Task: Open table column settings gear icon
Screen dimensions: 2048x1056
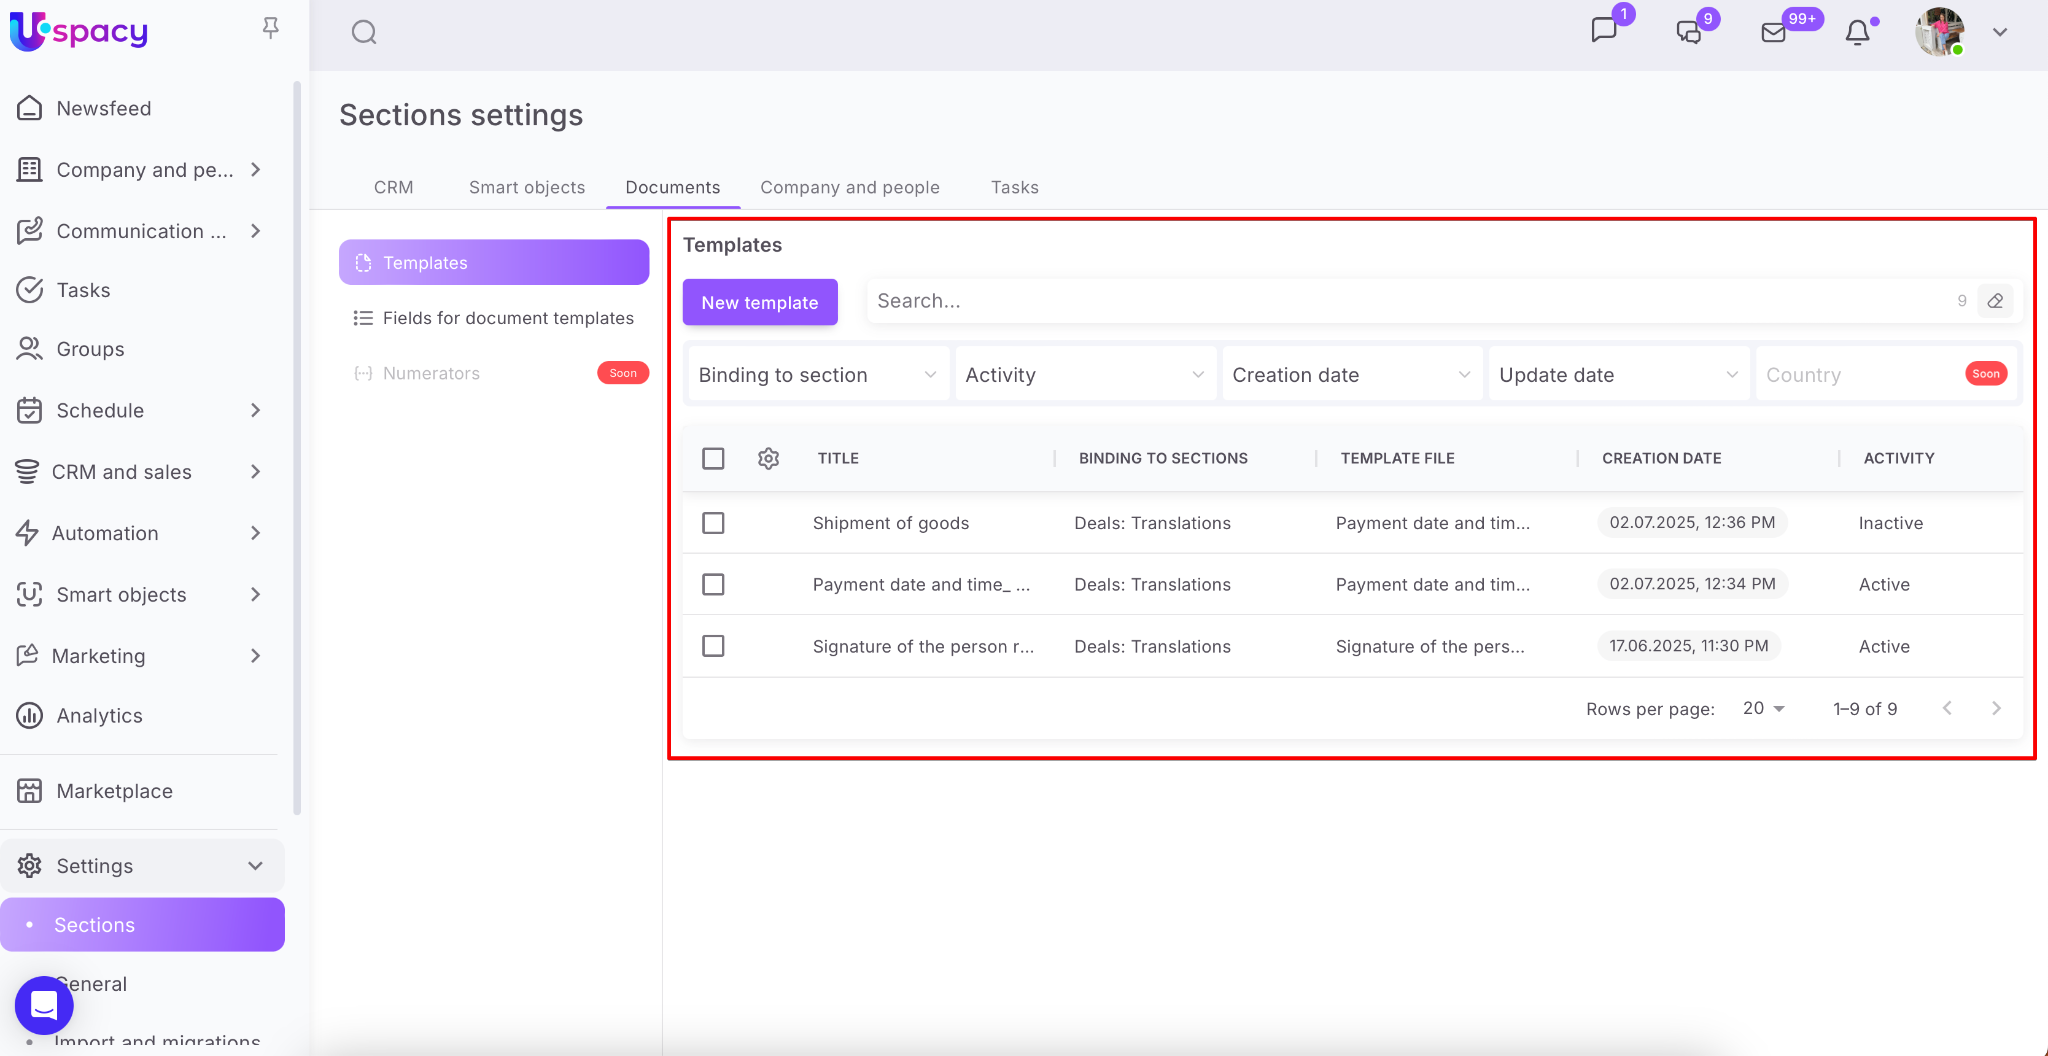Action: (768, 458)
